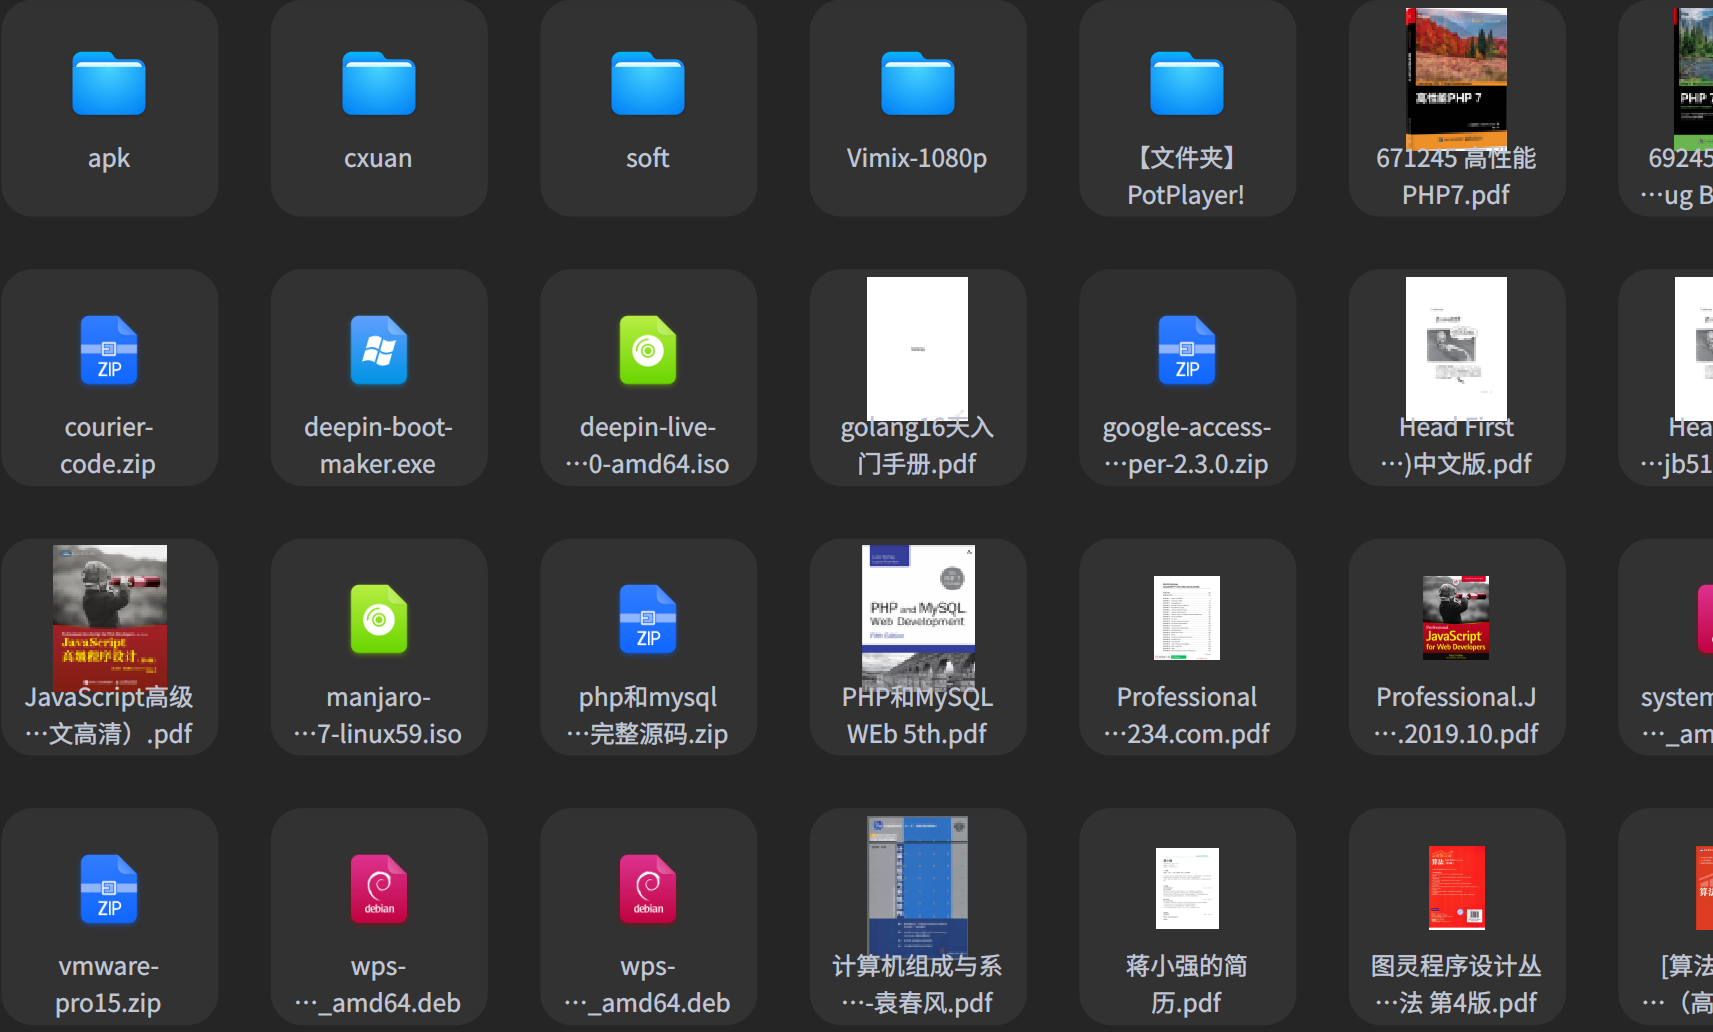Select the ZIP icon of courier-code.zip

pyautogui.click(x=109, y=350)
